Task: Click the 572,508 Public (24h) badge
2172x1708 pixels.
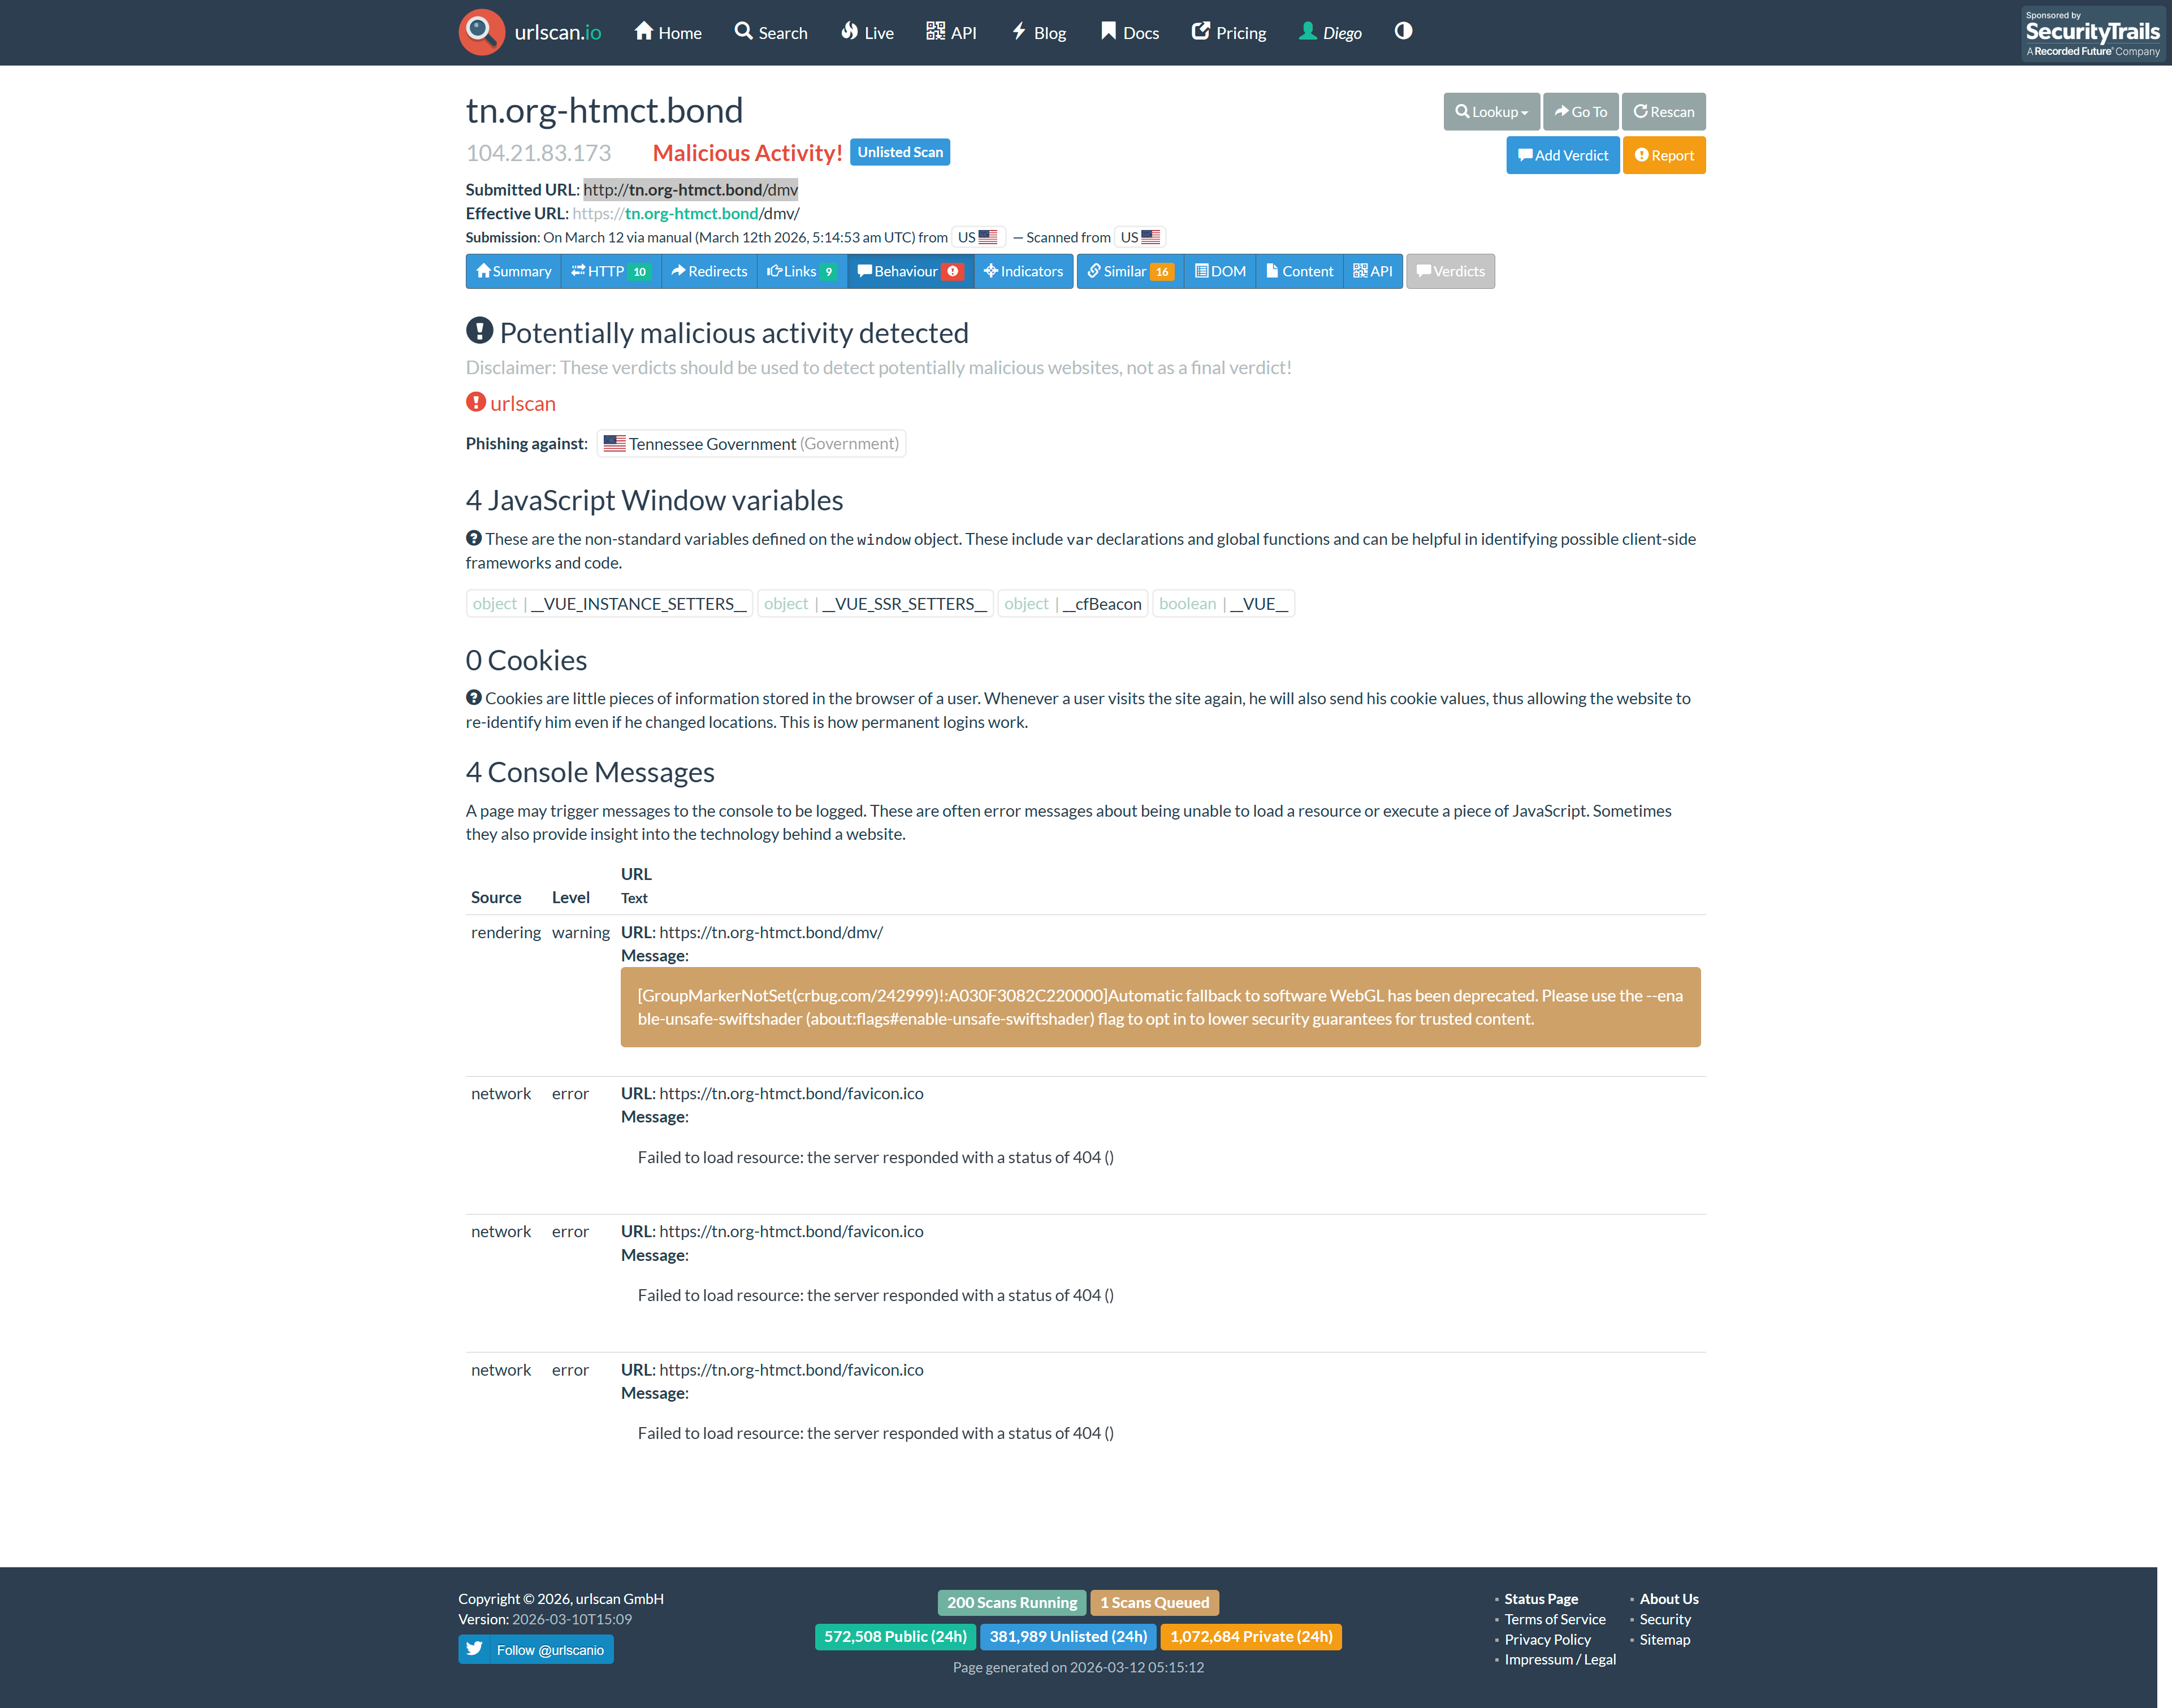Action: click(x=895, y=1636)
